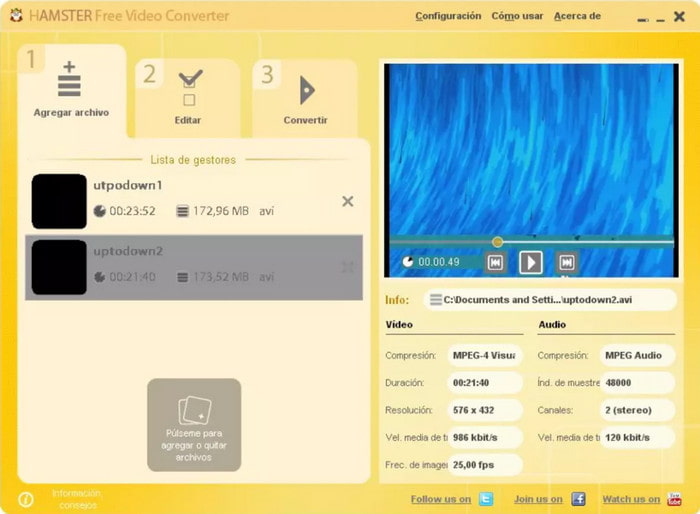Open the Acerca de menu
Viewport: 700px width, 514px height.
pyautogui.click(x=577, y=16)
